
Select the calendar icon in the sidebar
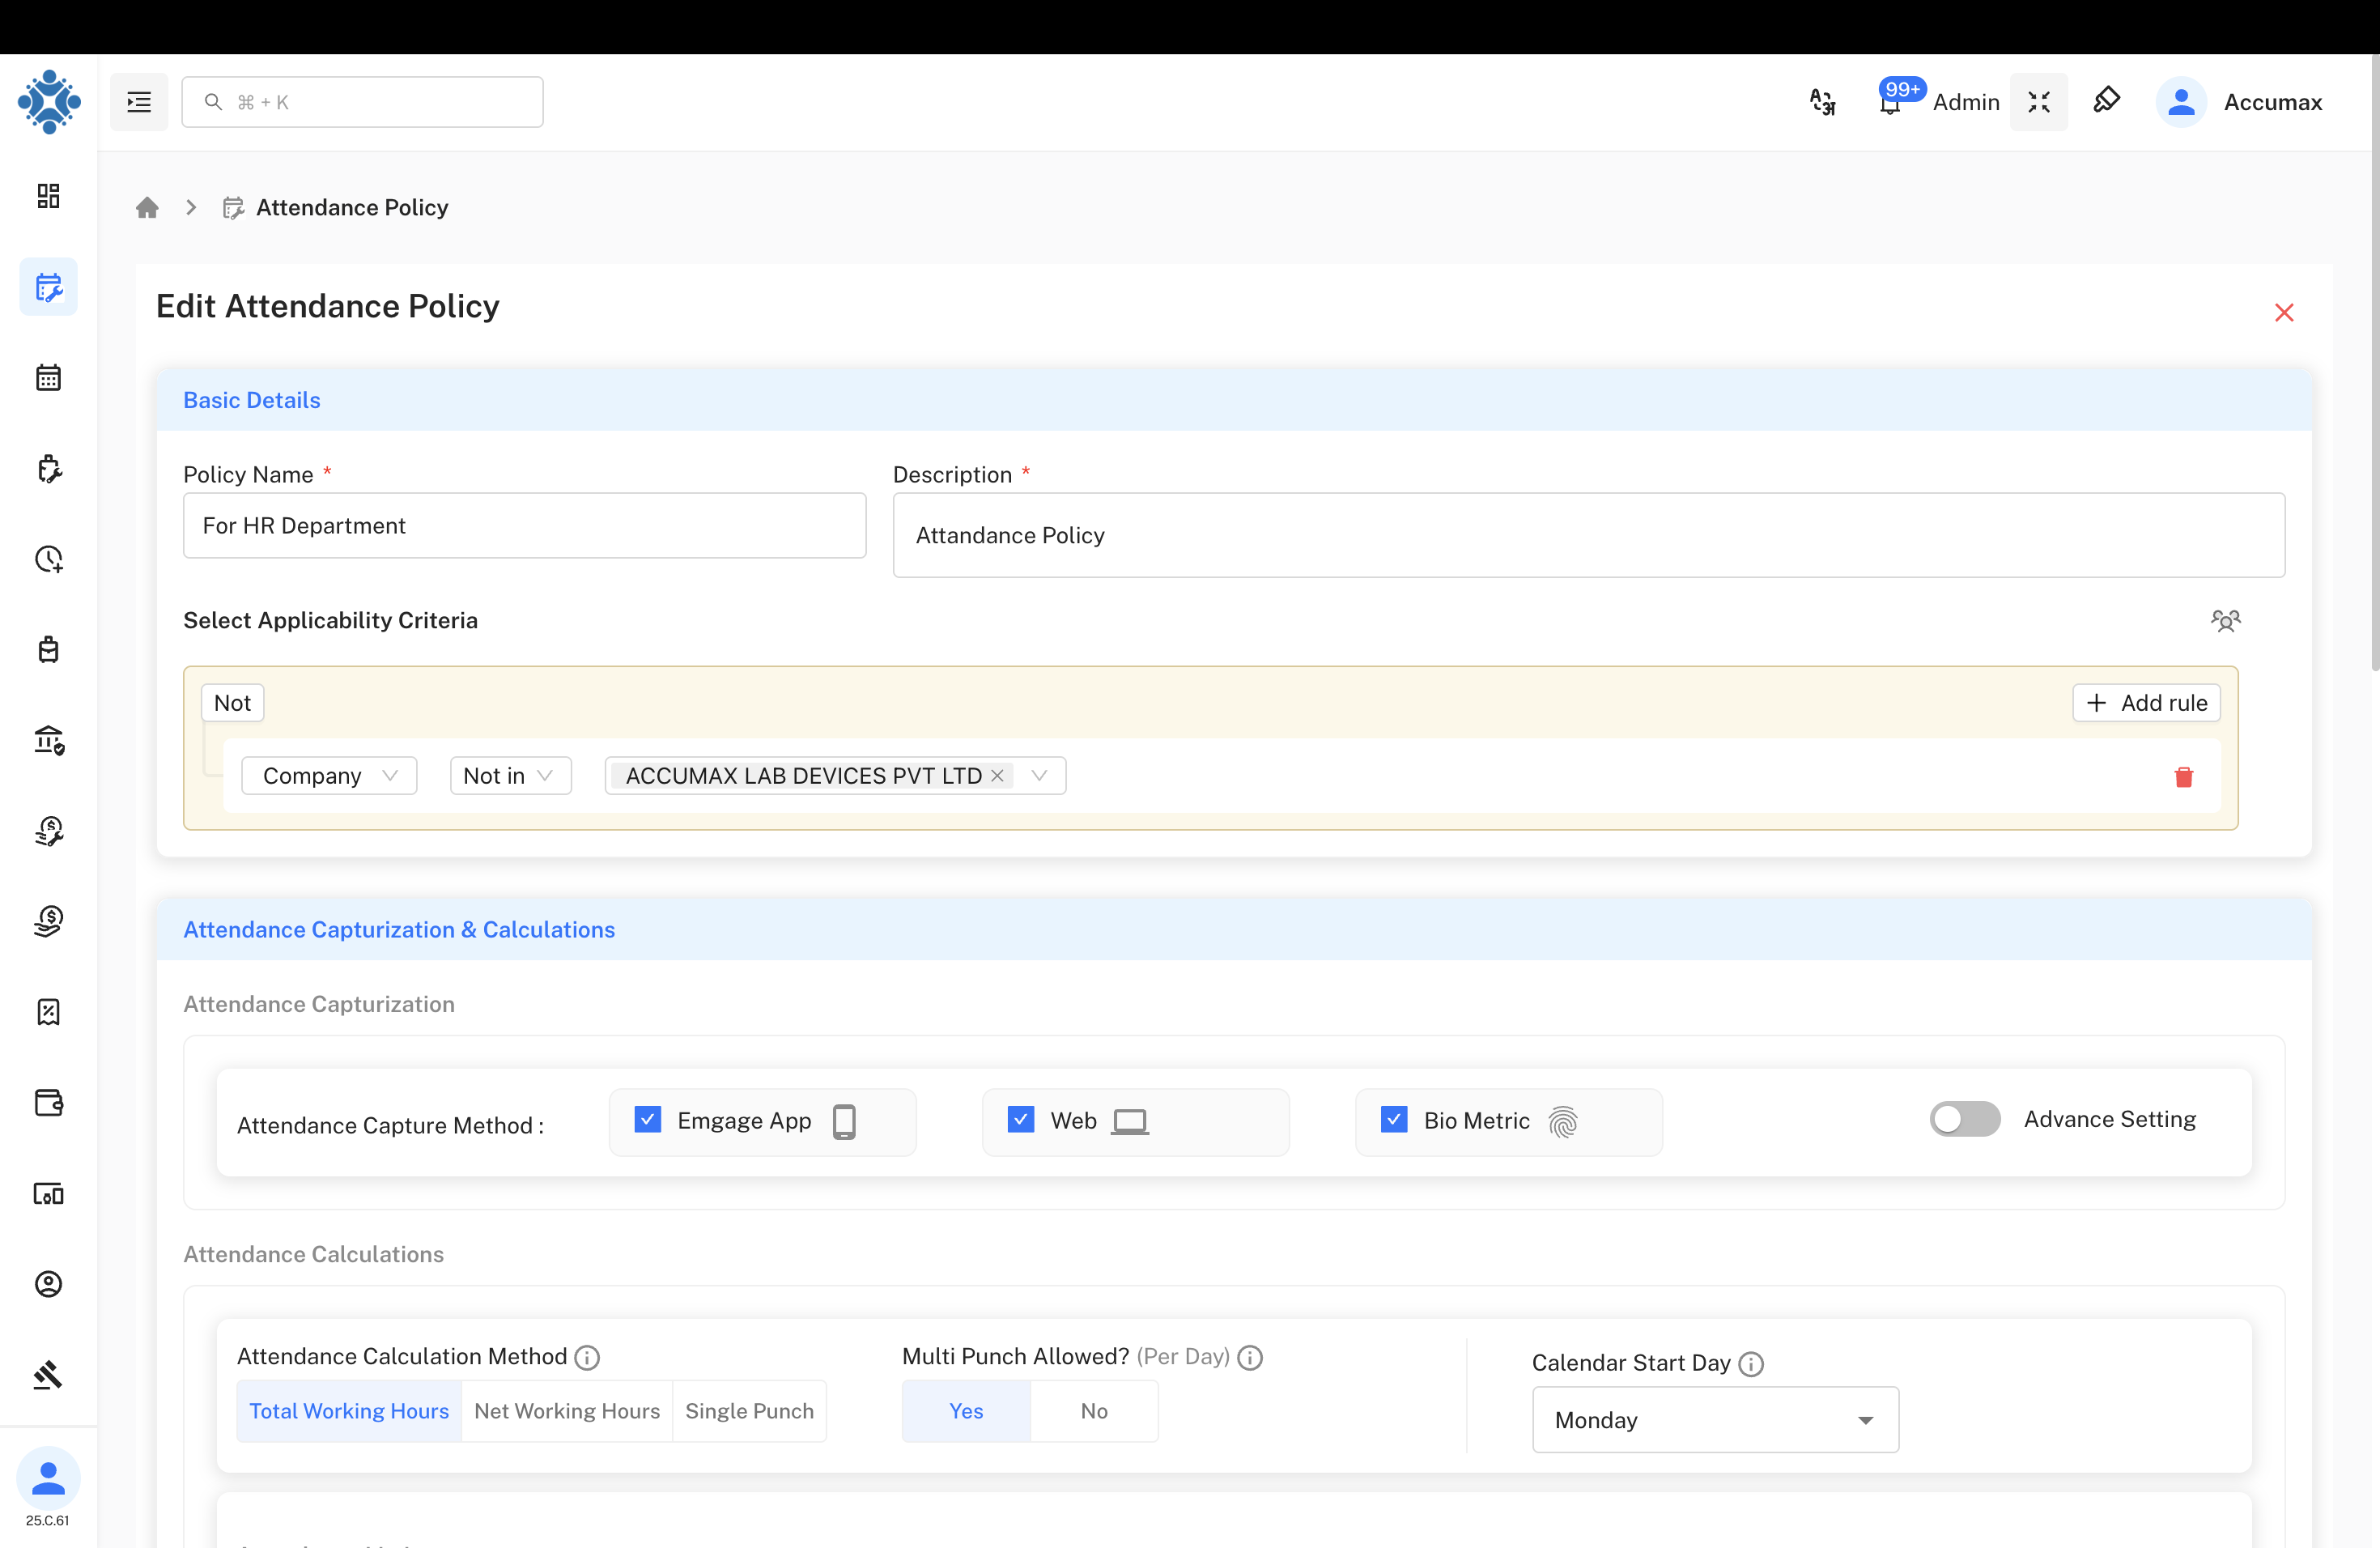click(x=48, y=377)
